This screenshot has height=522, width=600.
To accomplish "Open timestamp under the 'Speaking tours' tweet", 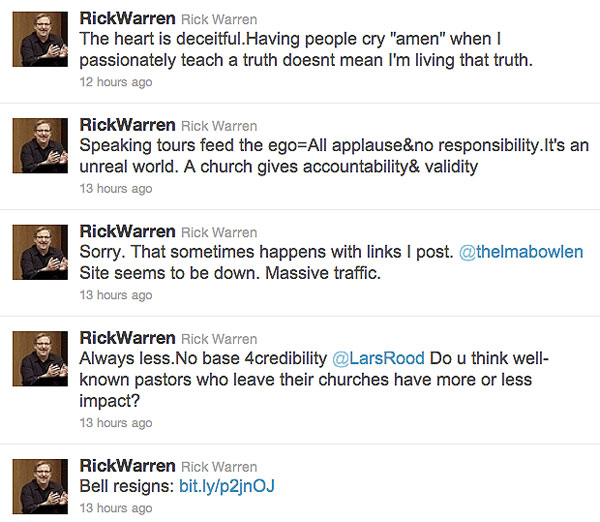I will [116, 189].
